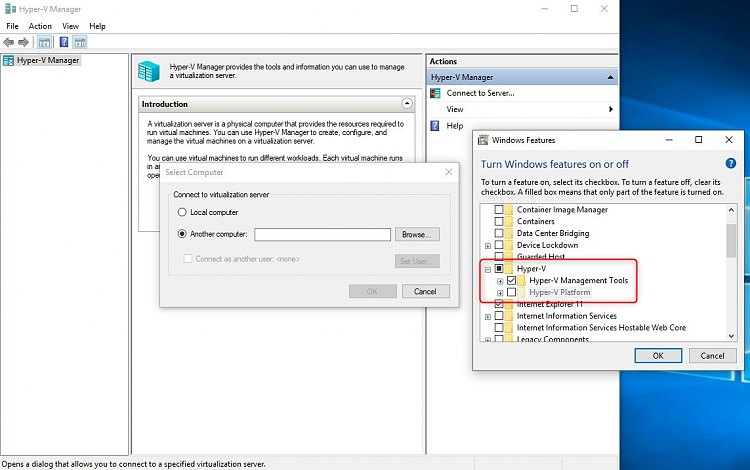Screen dimensions: 750x470
Task: Select Internet Information Services Hostable Web Core
Action: click(601, 328)
